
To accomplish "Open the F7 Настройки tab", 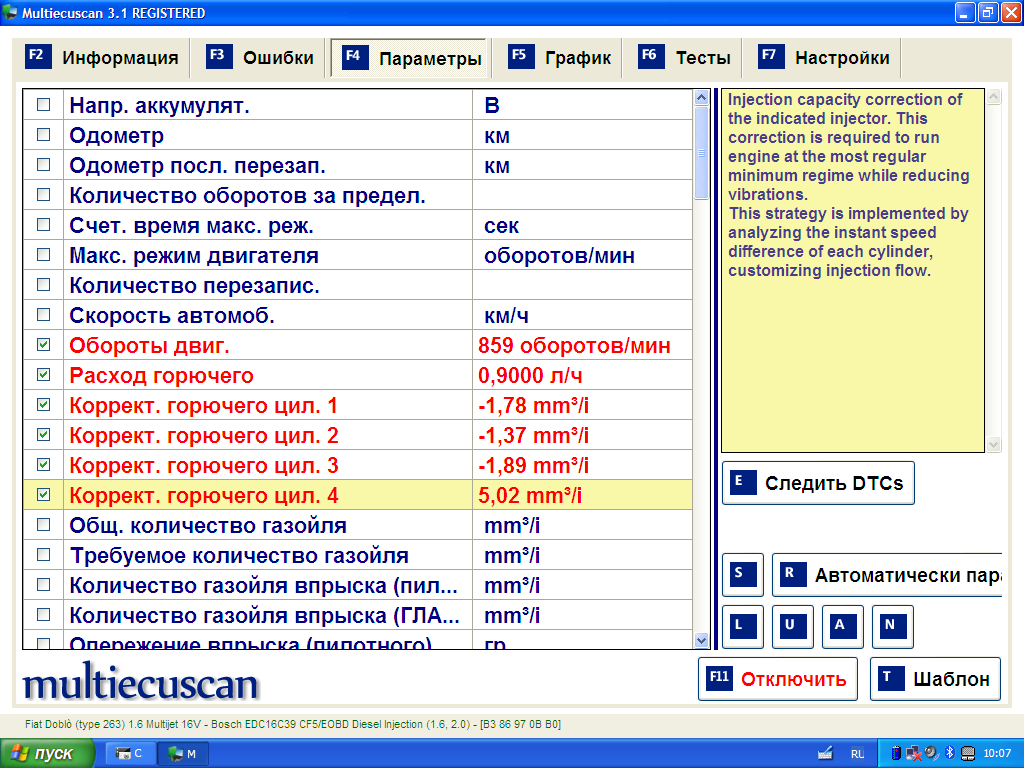I will coord(824,57).
